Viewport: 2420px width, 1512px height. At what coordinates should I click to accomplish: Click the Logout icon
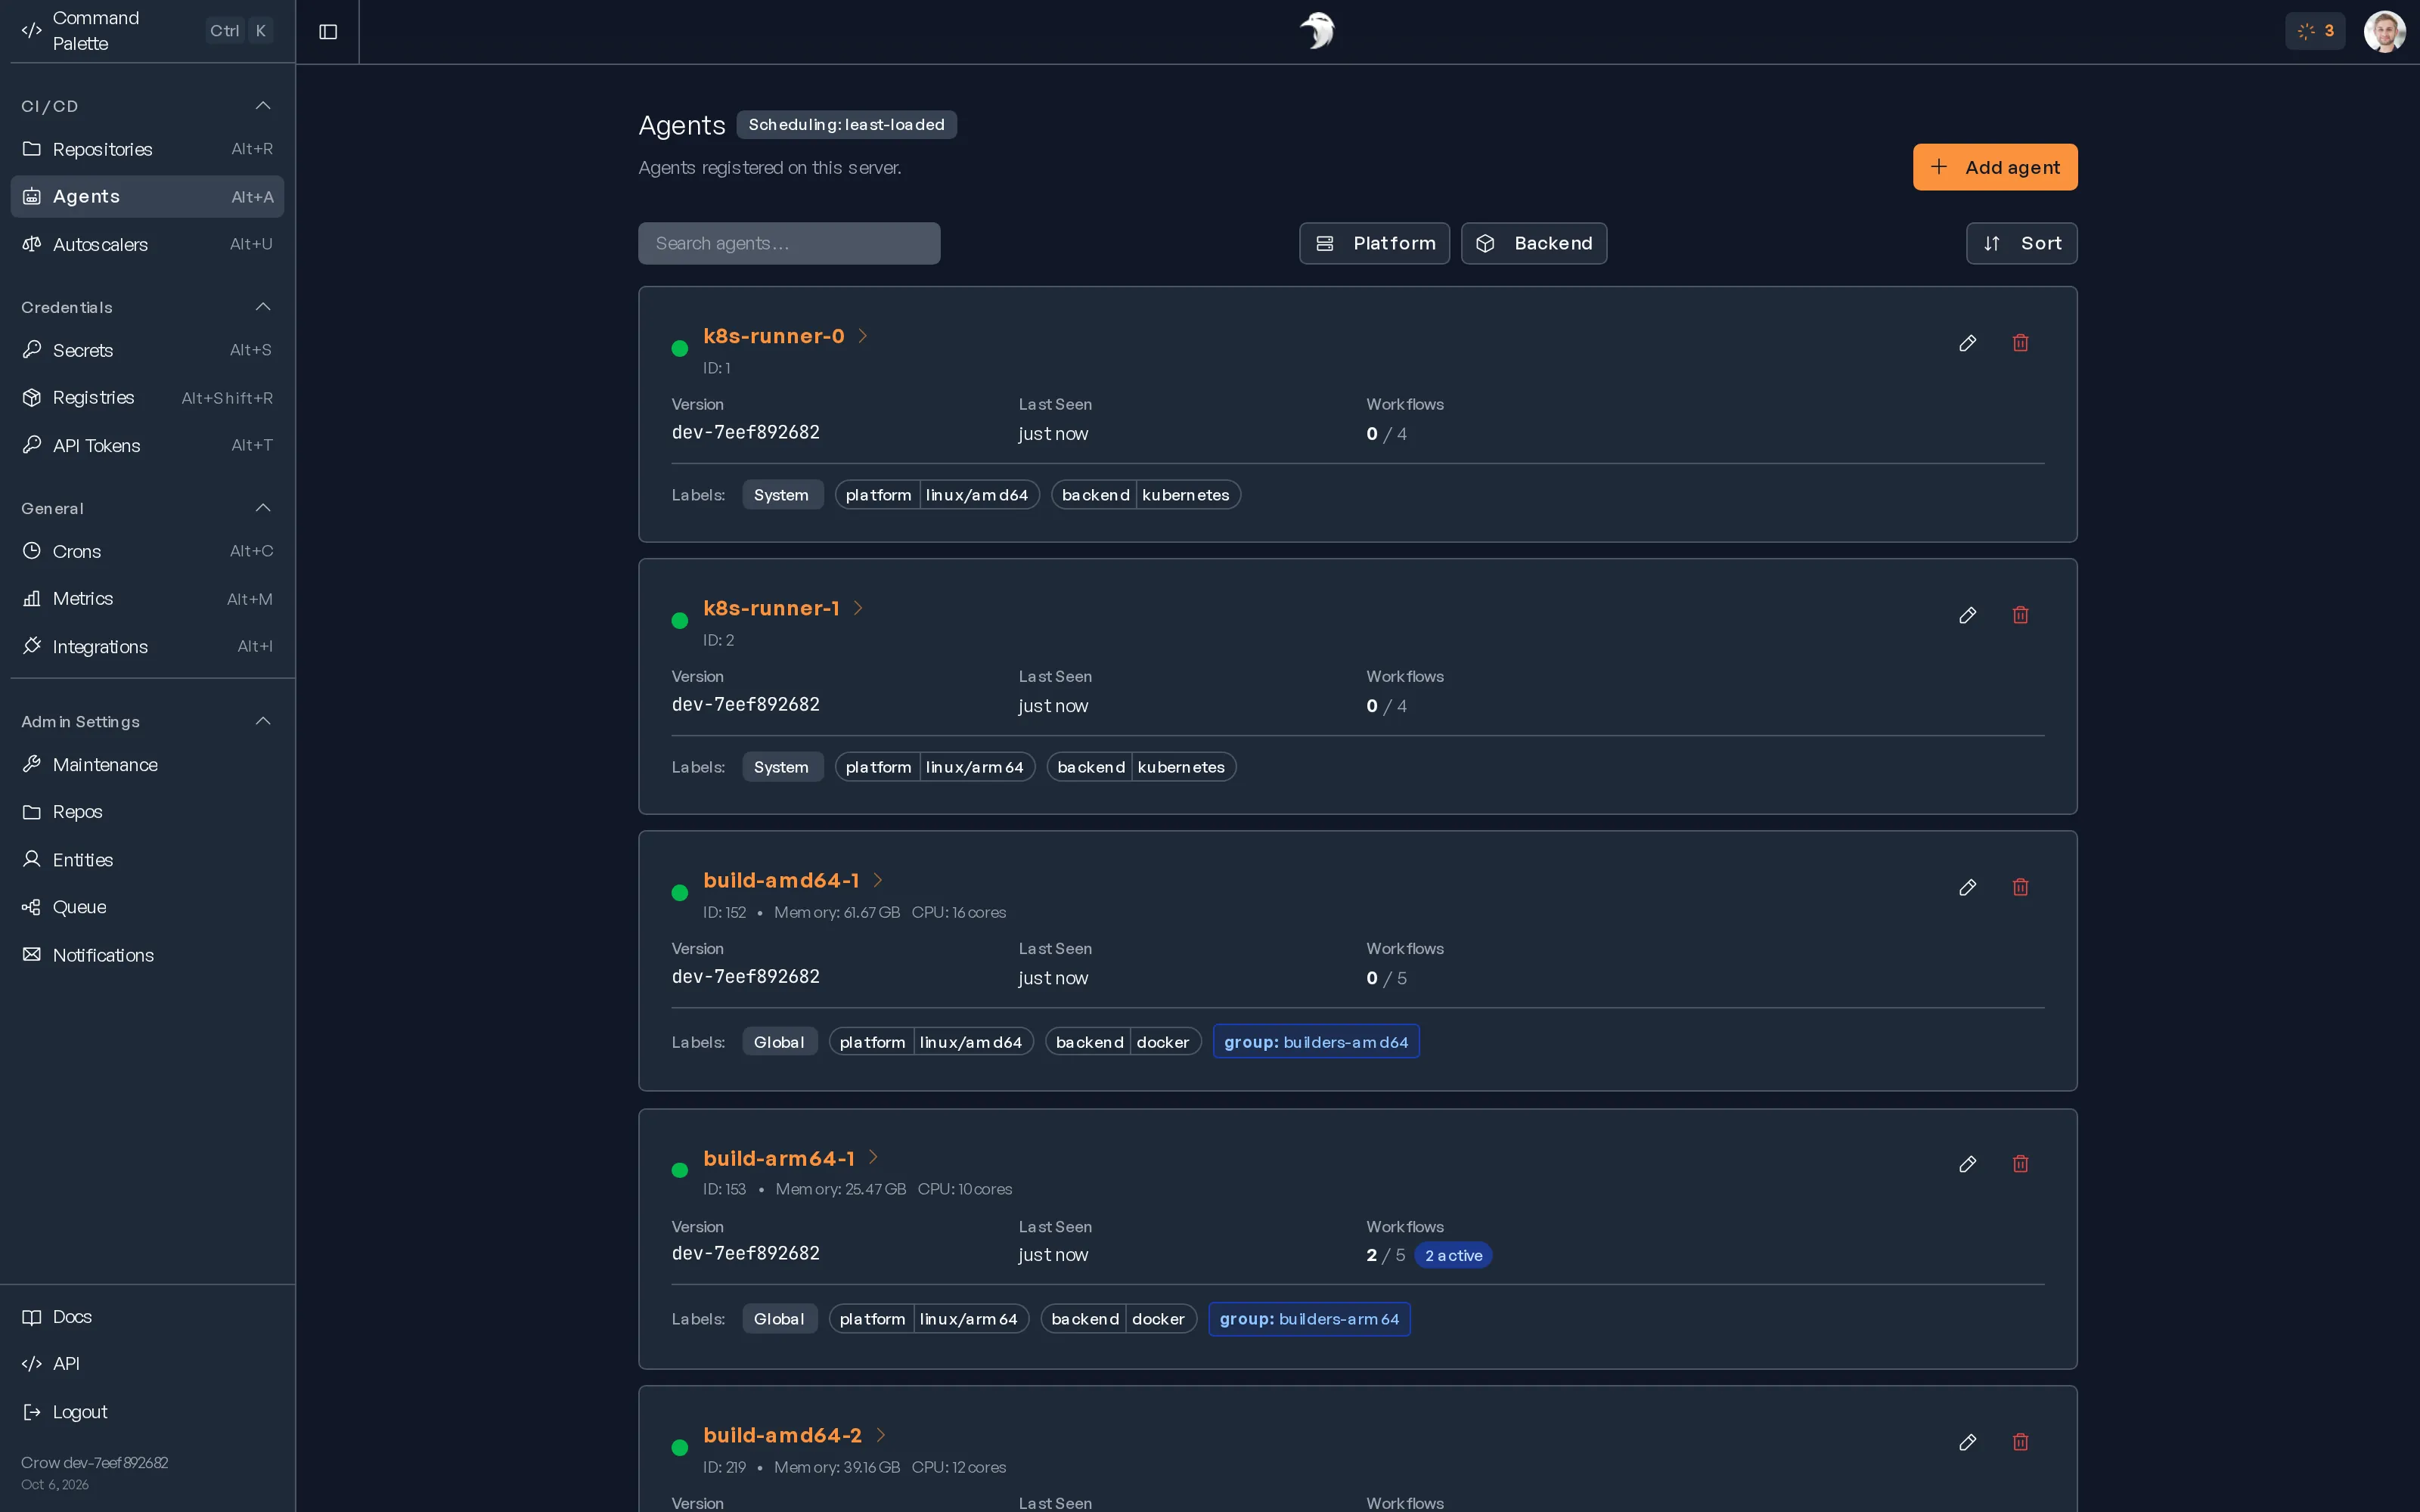point(32,1412)
